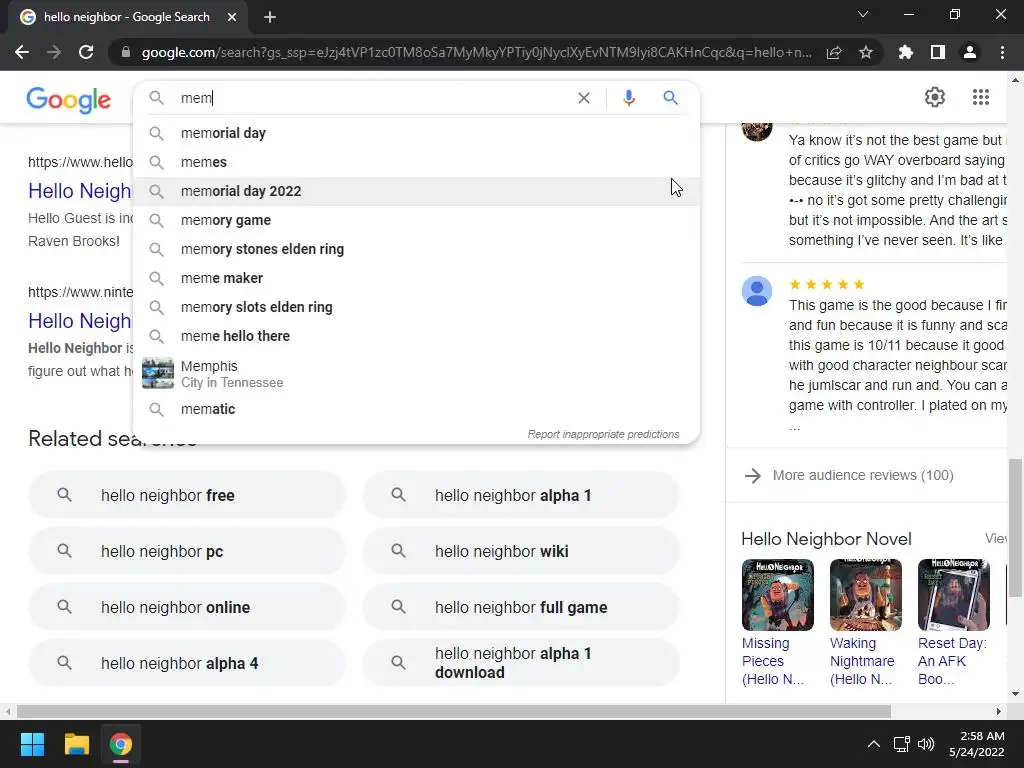Viewport: 1024px width, 768px height.
Task: Choose the 'meme hello there' suggestion
Action: click(416, 336)
